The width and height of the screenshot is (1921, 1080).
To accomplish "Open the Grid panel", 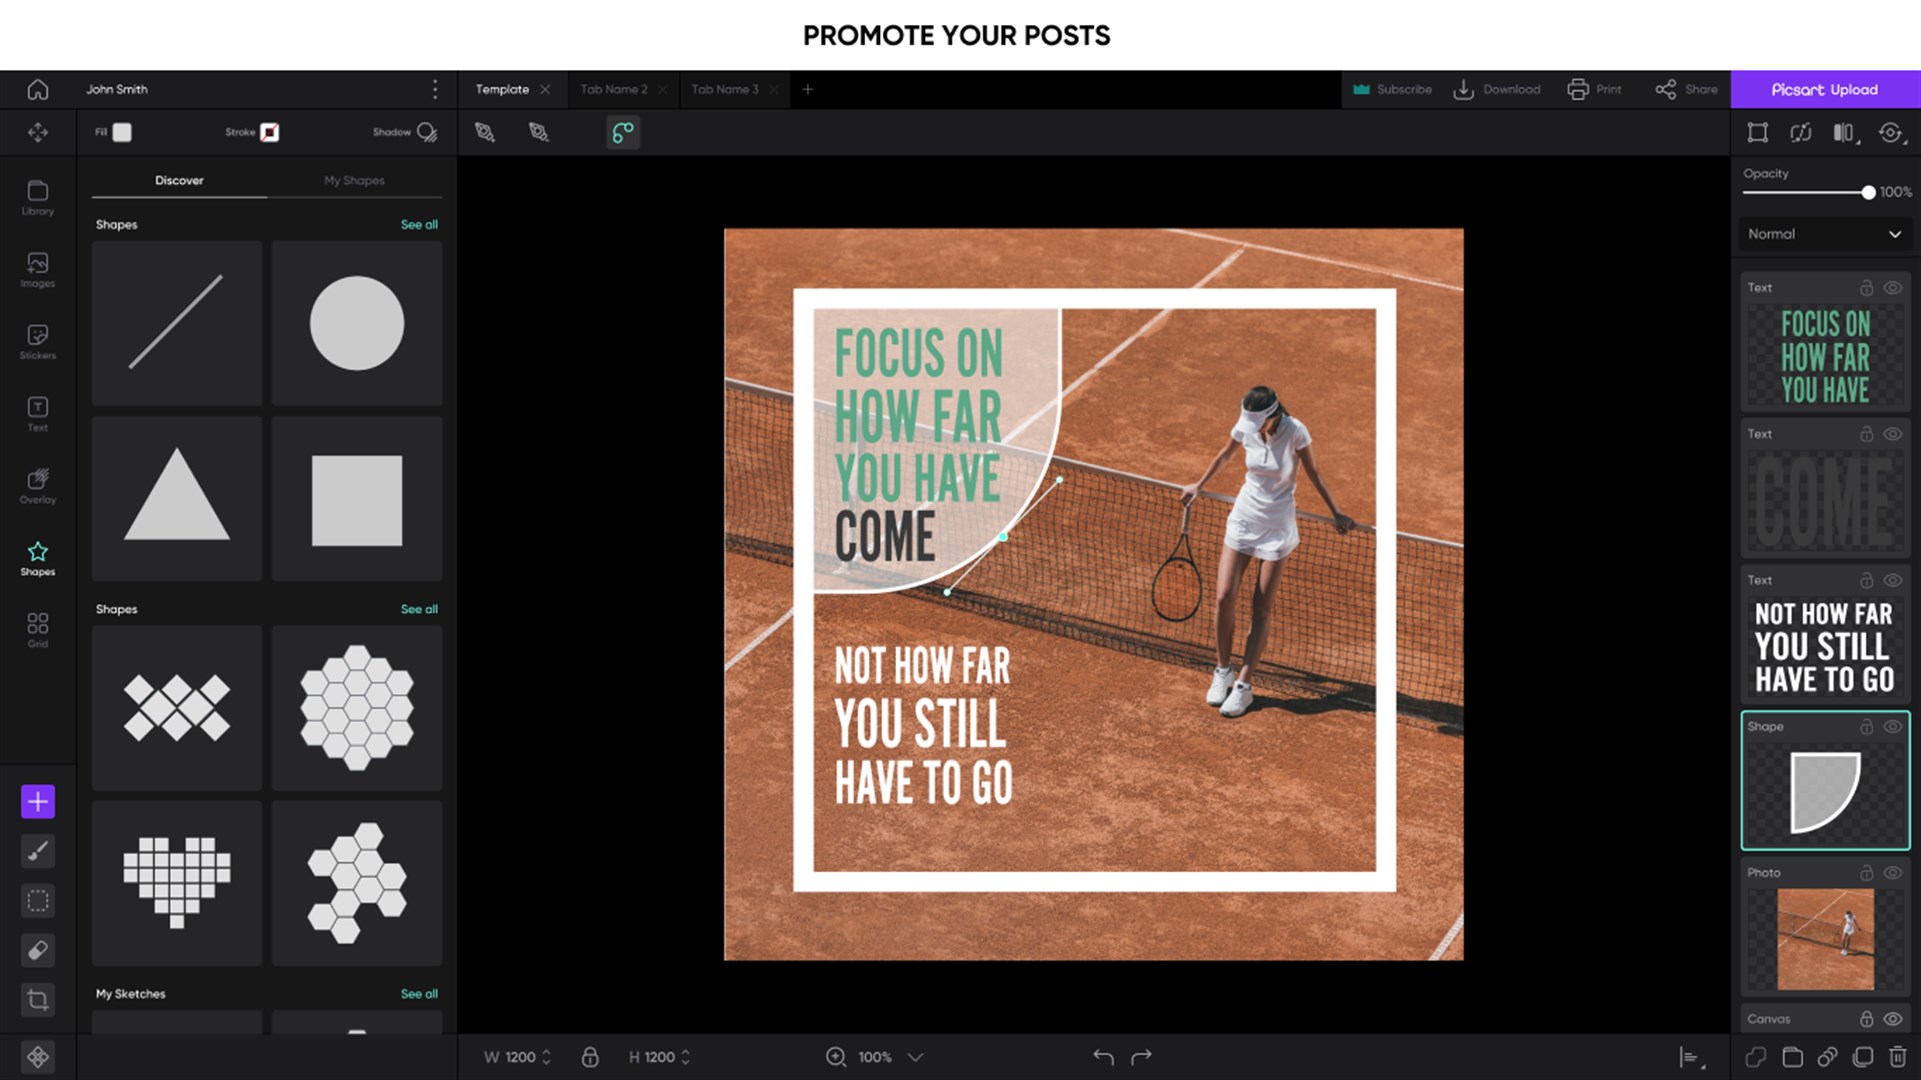I will click(37, 628).
